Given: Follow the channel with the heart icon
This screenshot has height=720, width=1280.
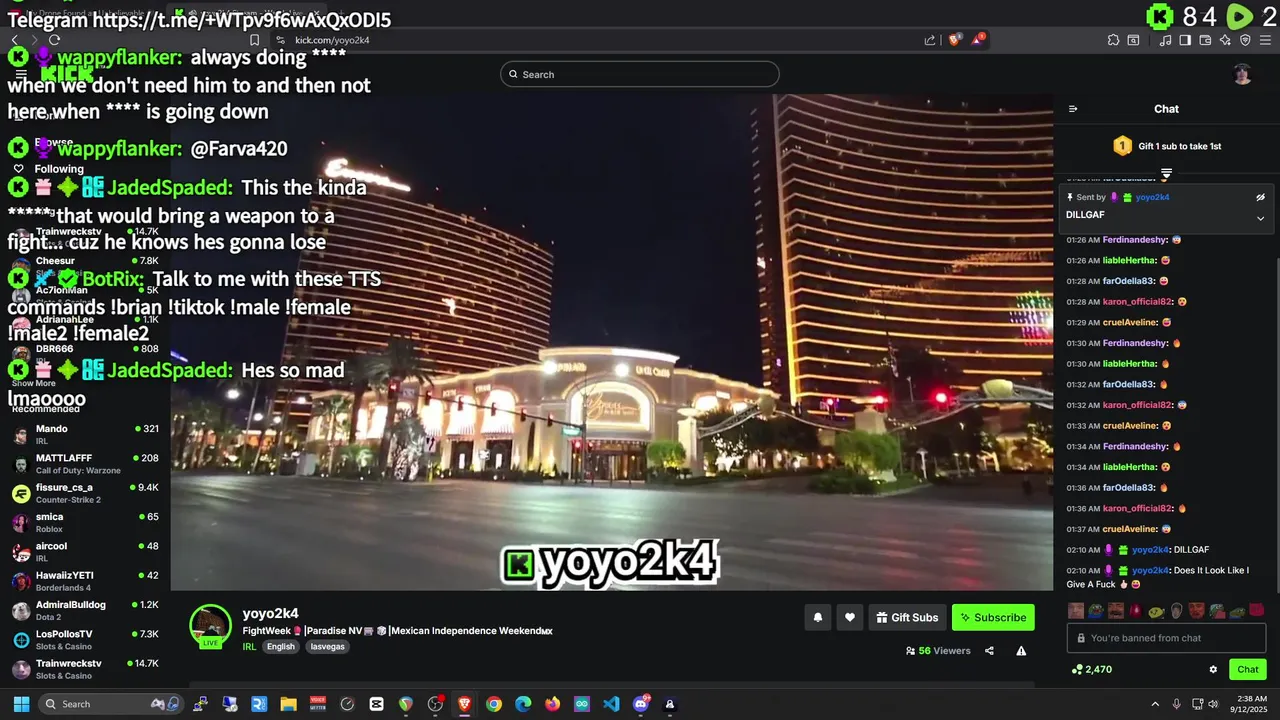Looking at the screenshot, I should coord(849,618).
